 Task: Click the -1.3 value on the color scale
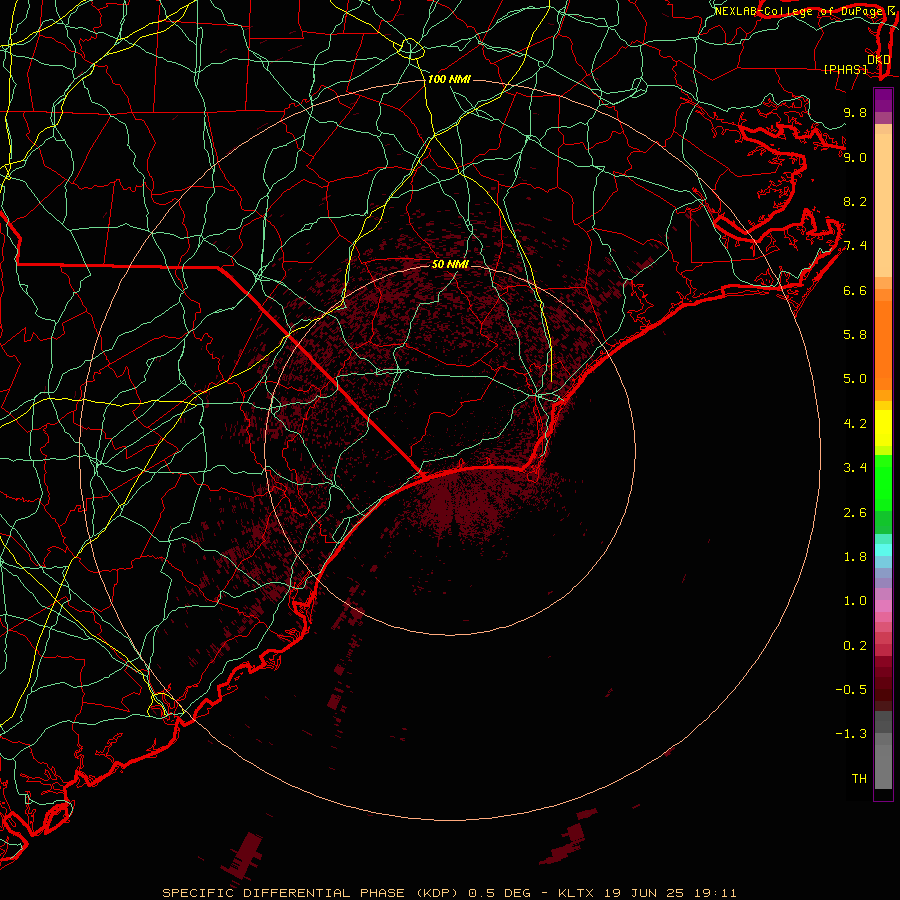pos(851,734)
